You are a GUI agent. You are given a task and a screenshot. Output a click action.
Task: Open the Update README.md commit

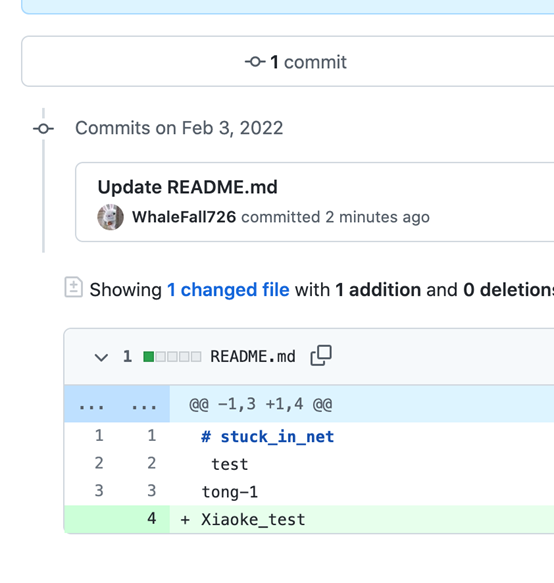187,187
